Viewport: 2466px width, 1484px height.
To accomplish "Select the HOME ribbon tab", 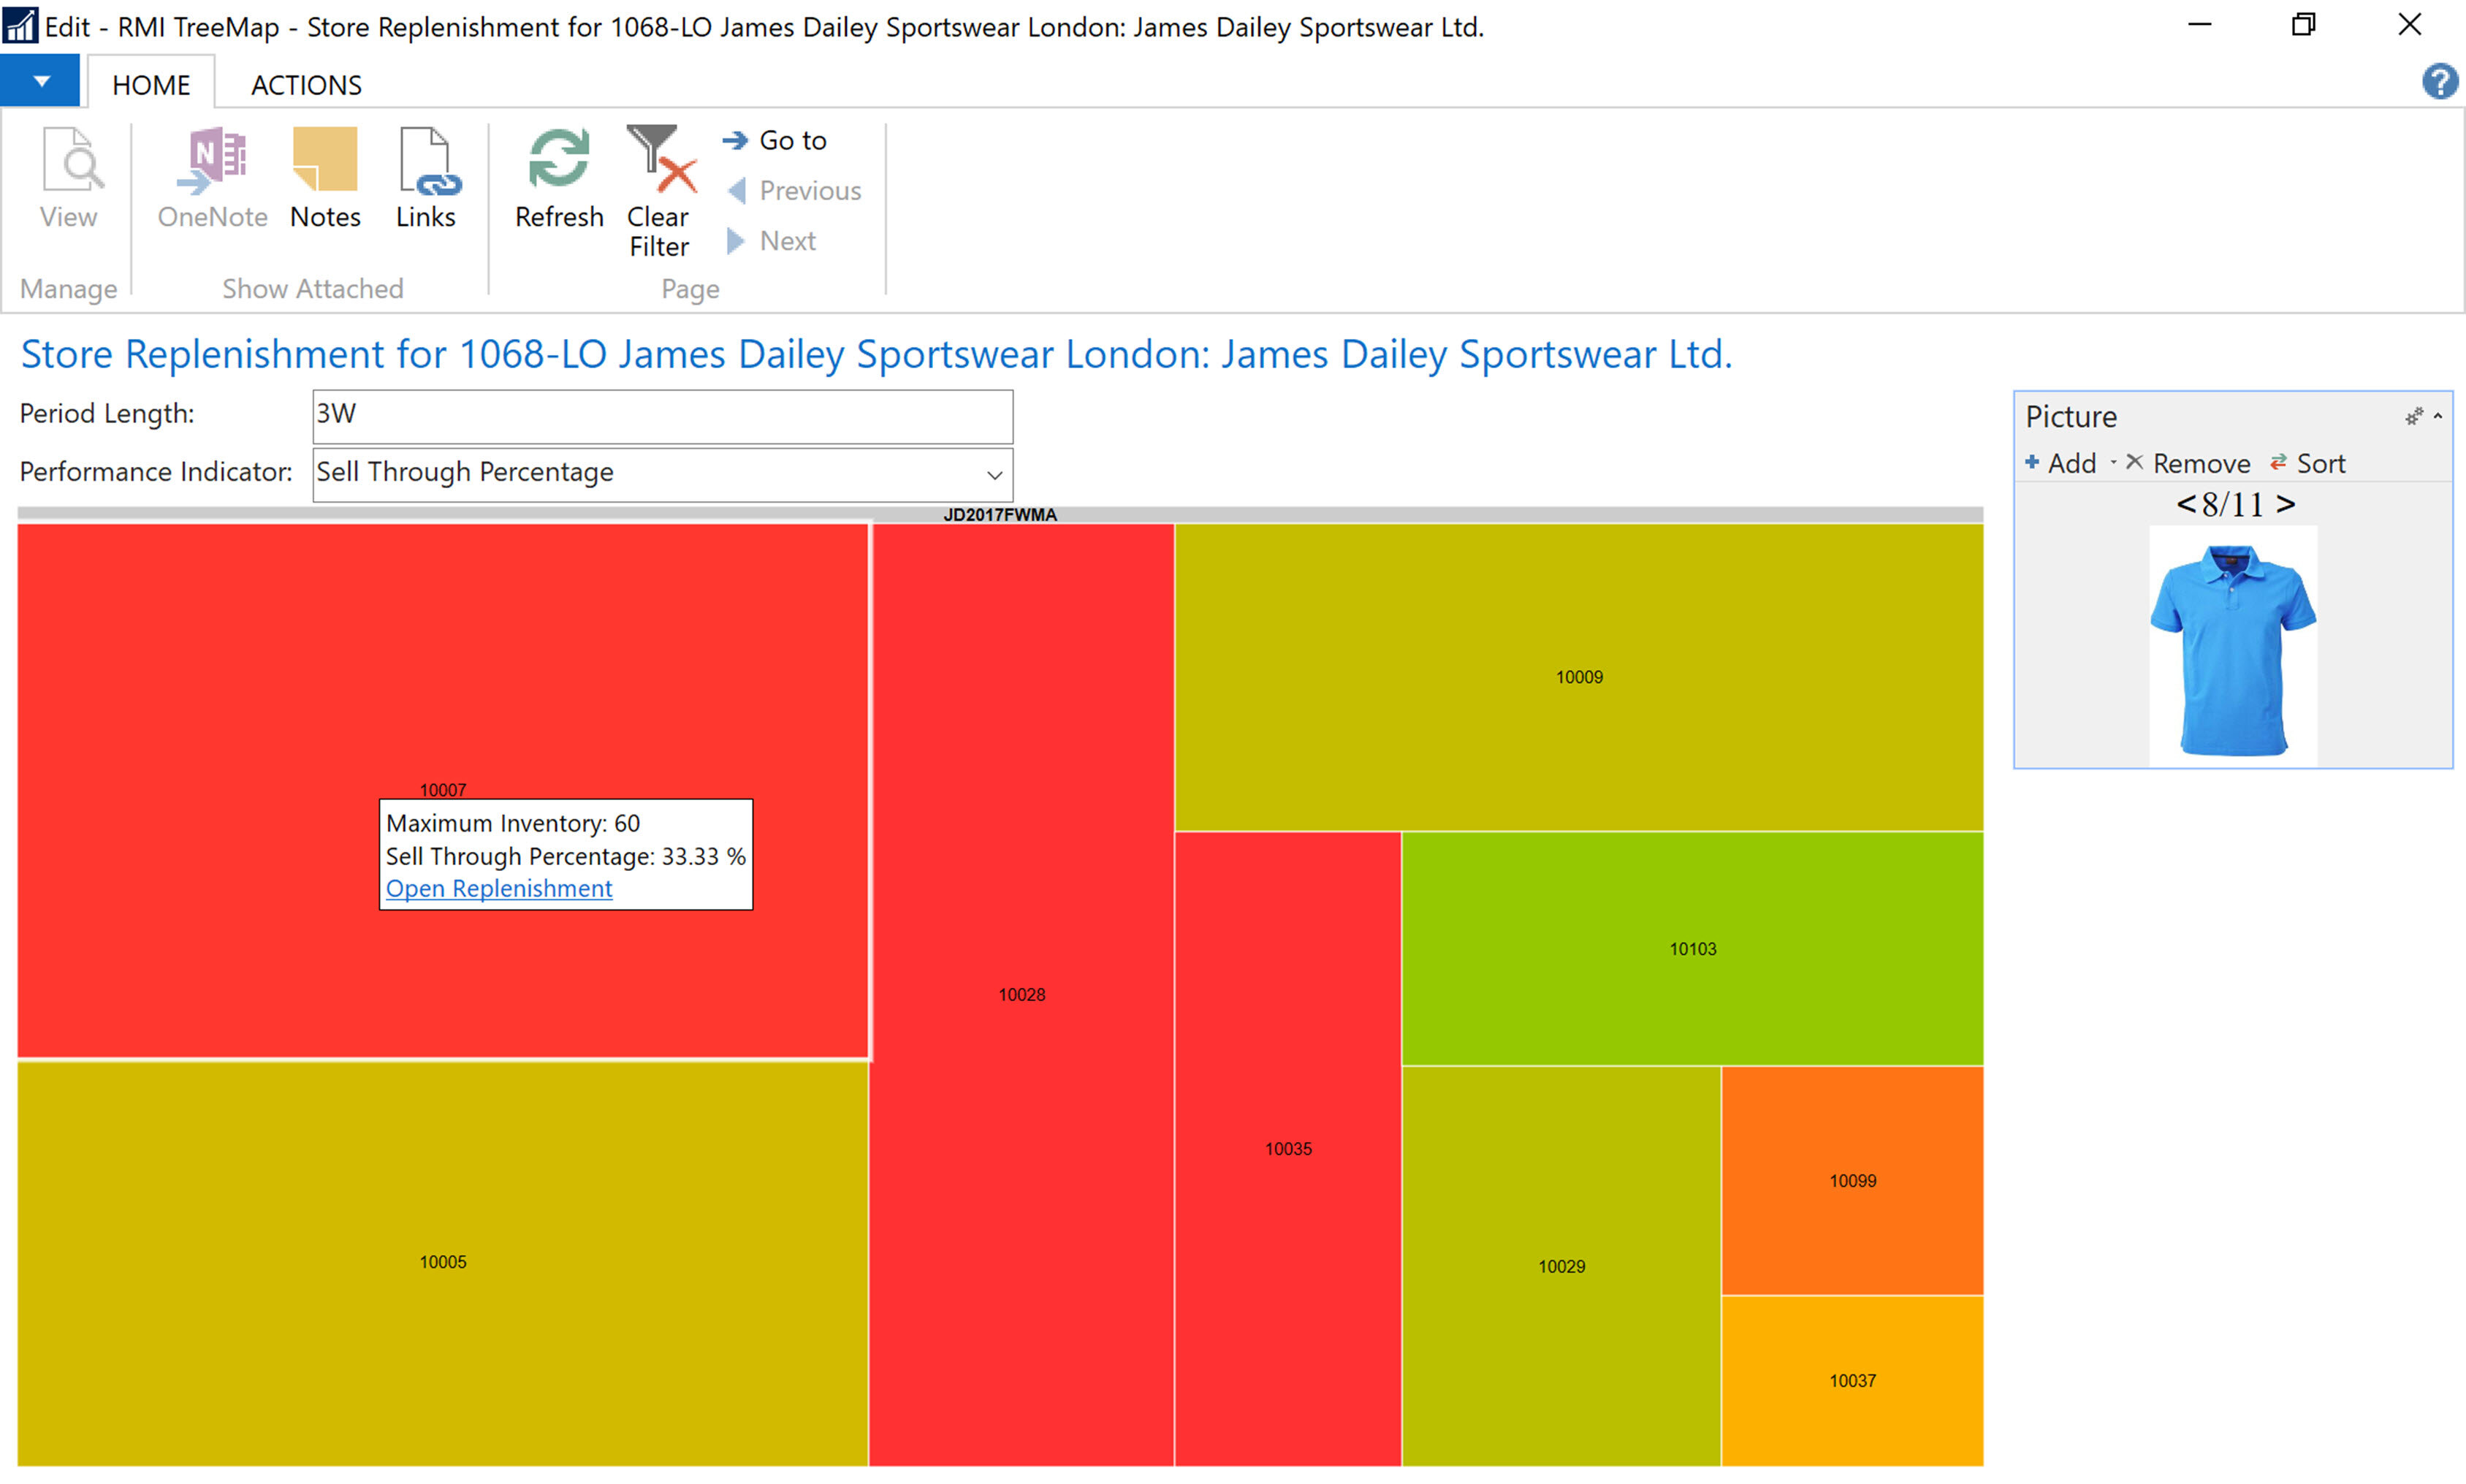I will tap(151, 85).
